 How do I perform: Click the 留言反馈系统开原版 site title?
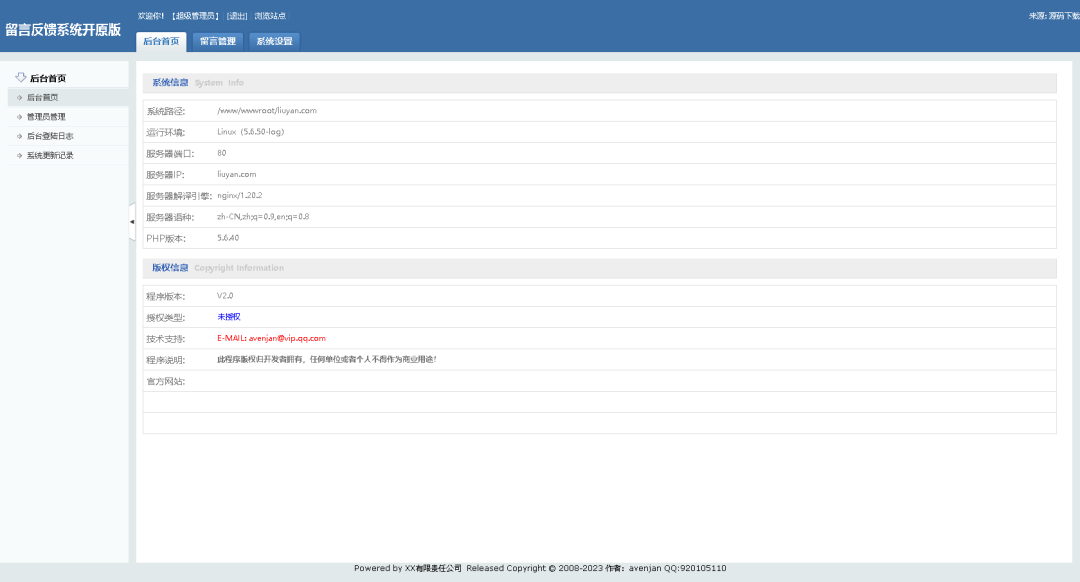click(x=63, y=30)
